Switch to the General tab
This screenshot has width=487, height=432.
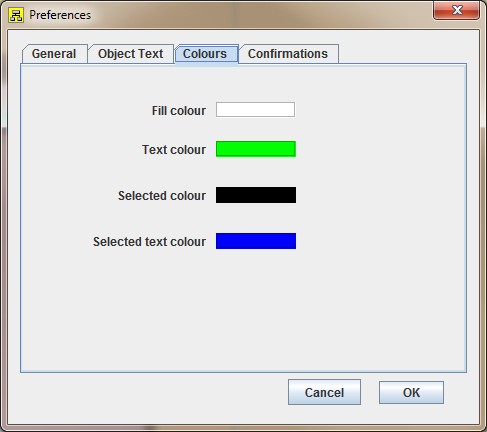coord(54,54)
